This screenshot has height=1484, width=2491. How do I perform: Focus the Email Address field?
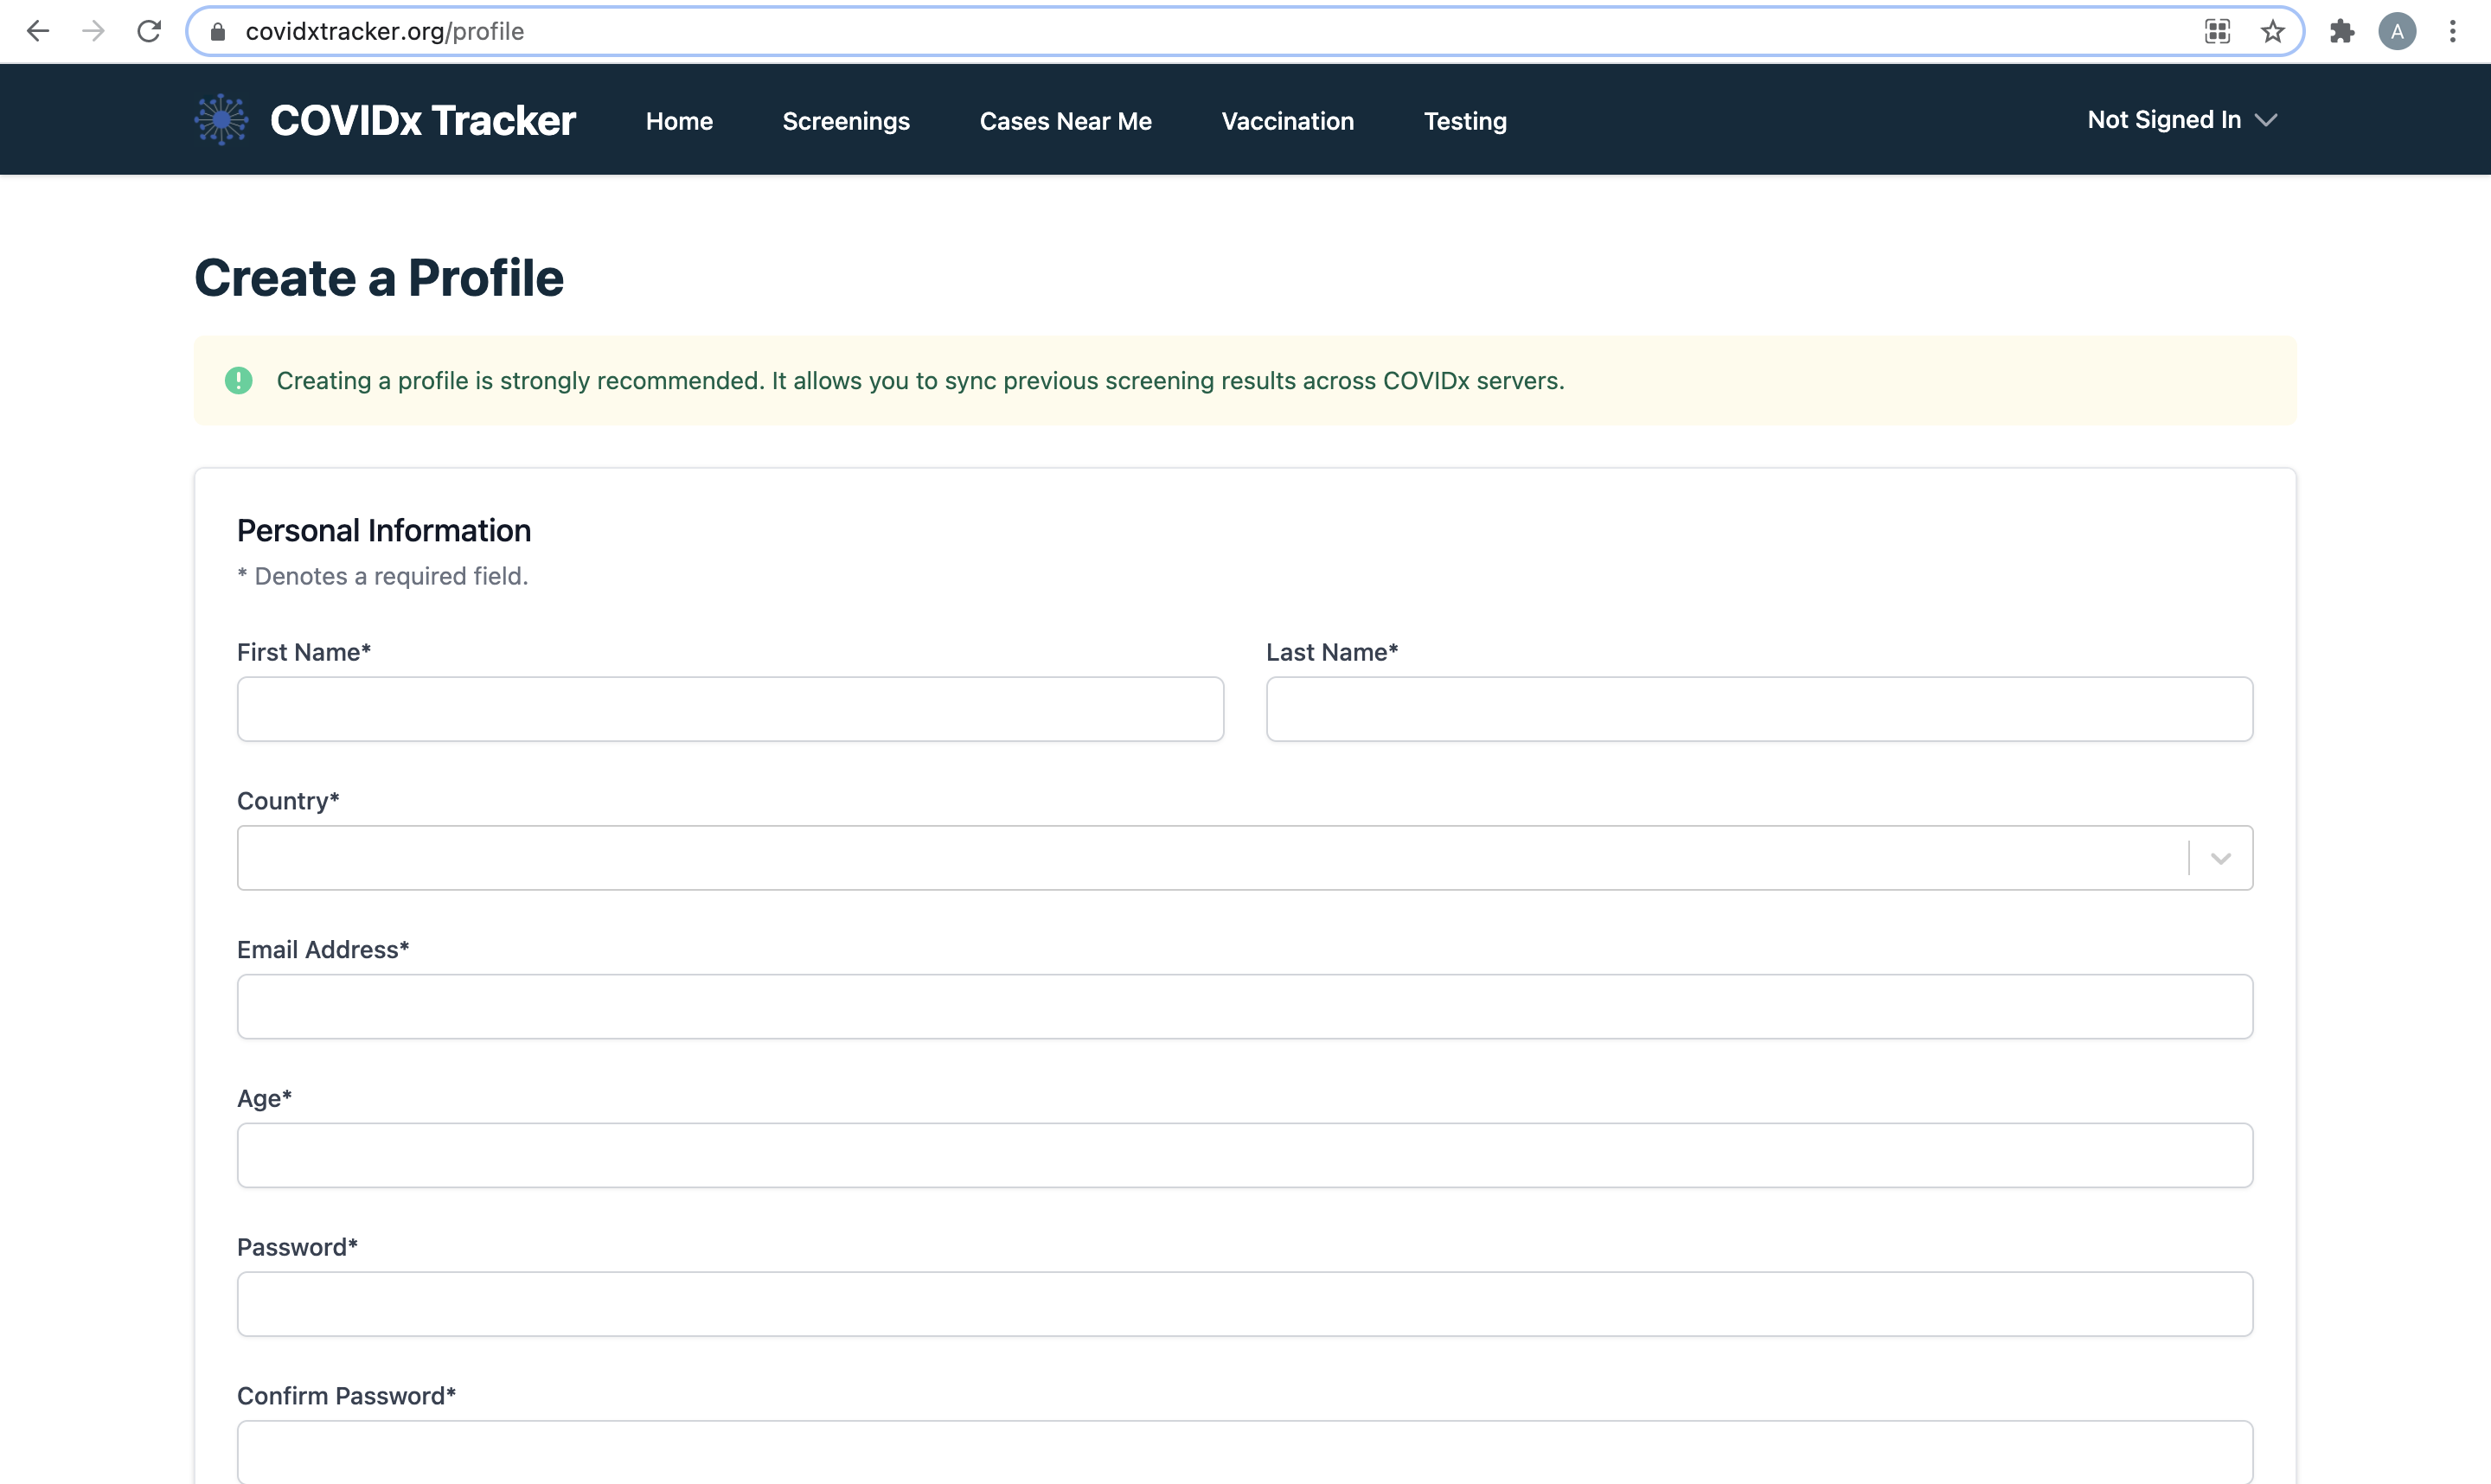point(1244,1006)
